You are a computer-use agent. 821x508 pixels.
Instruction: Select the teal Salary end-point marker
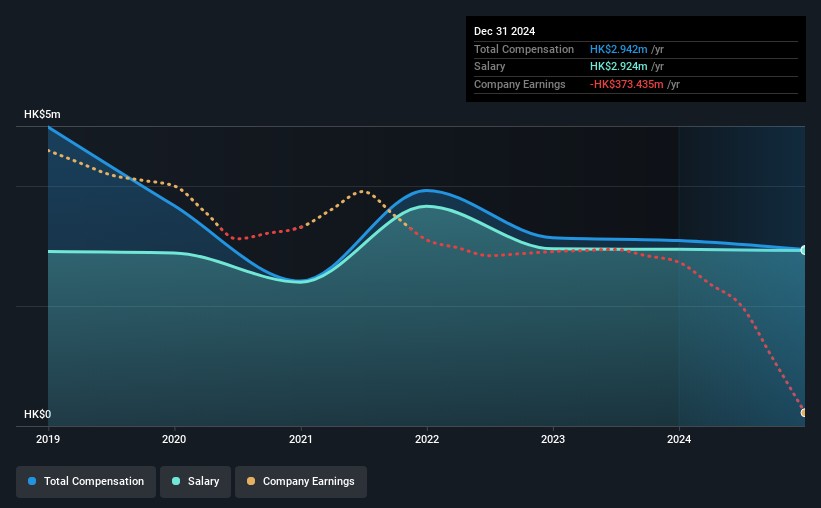803,250
